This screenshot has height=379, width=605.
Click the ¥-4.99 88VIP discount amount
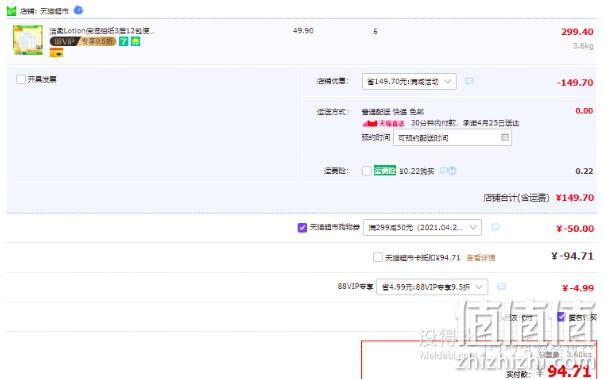click(x=578, y=288)
